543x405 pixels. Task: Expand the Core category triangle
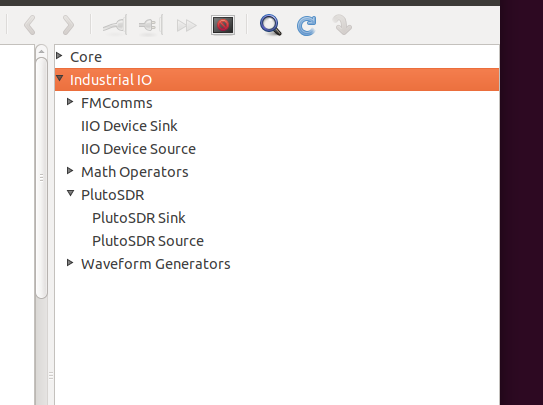point(59,55)
